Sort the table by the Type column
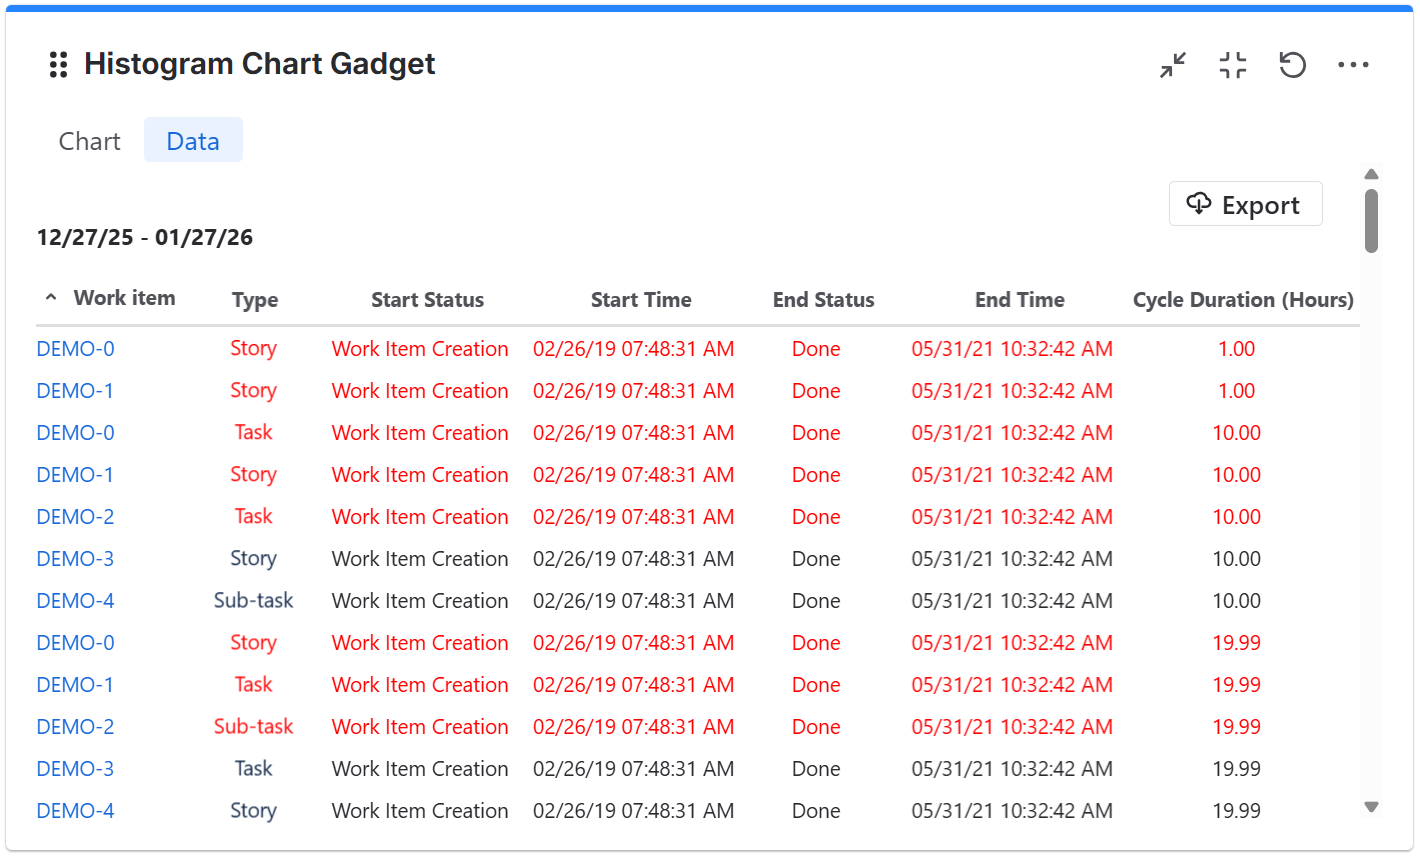 pyautogui.click(x=253, y=298)
